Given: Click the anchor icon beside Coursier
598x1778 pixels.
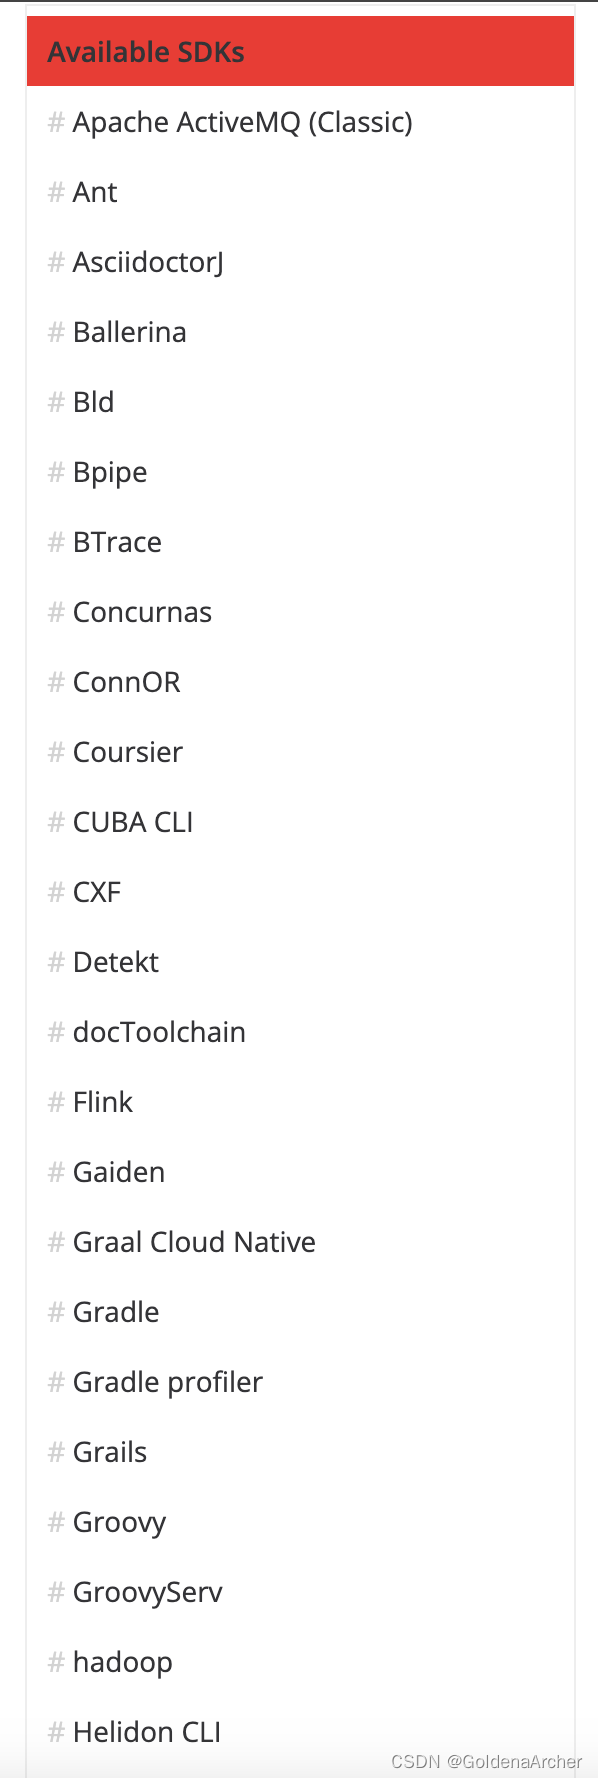Looking at the screenshot, I should pos(55,752).
